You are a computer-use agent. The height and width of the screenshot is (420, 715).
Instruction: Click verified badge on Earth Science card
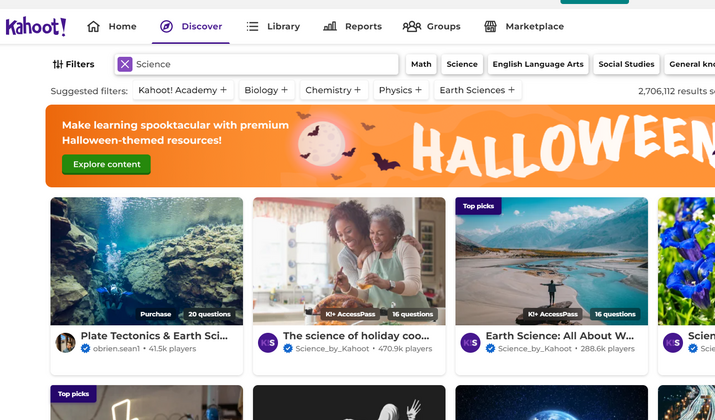click(490, 348)
